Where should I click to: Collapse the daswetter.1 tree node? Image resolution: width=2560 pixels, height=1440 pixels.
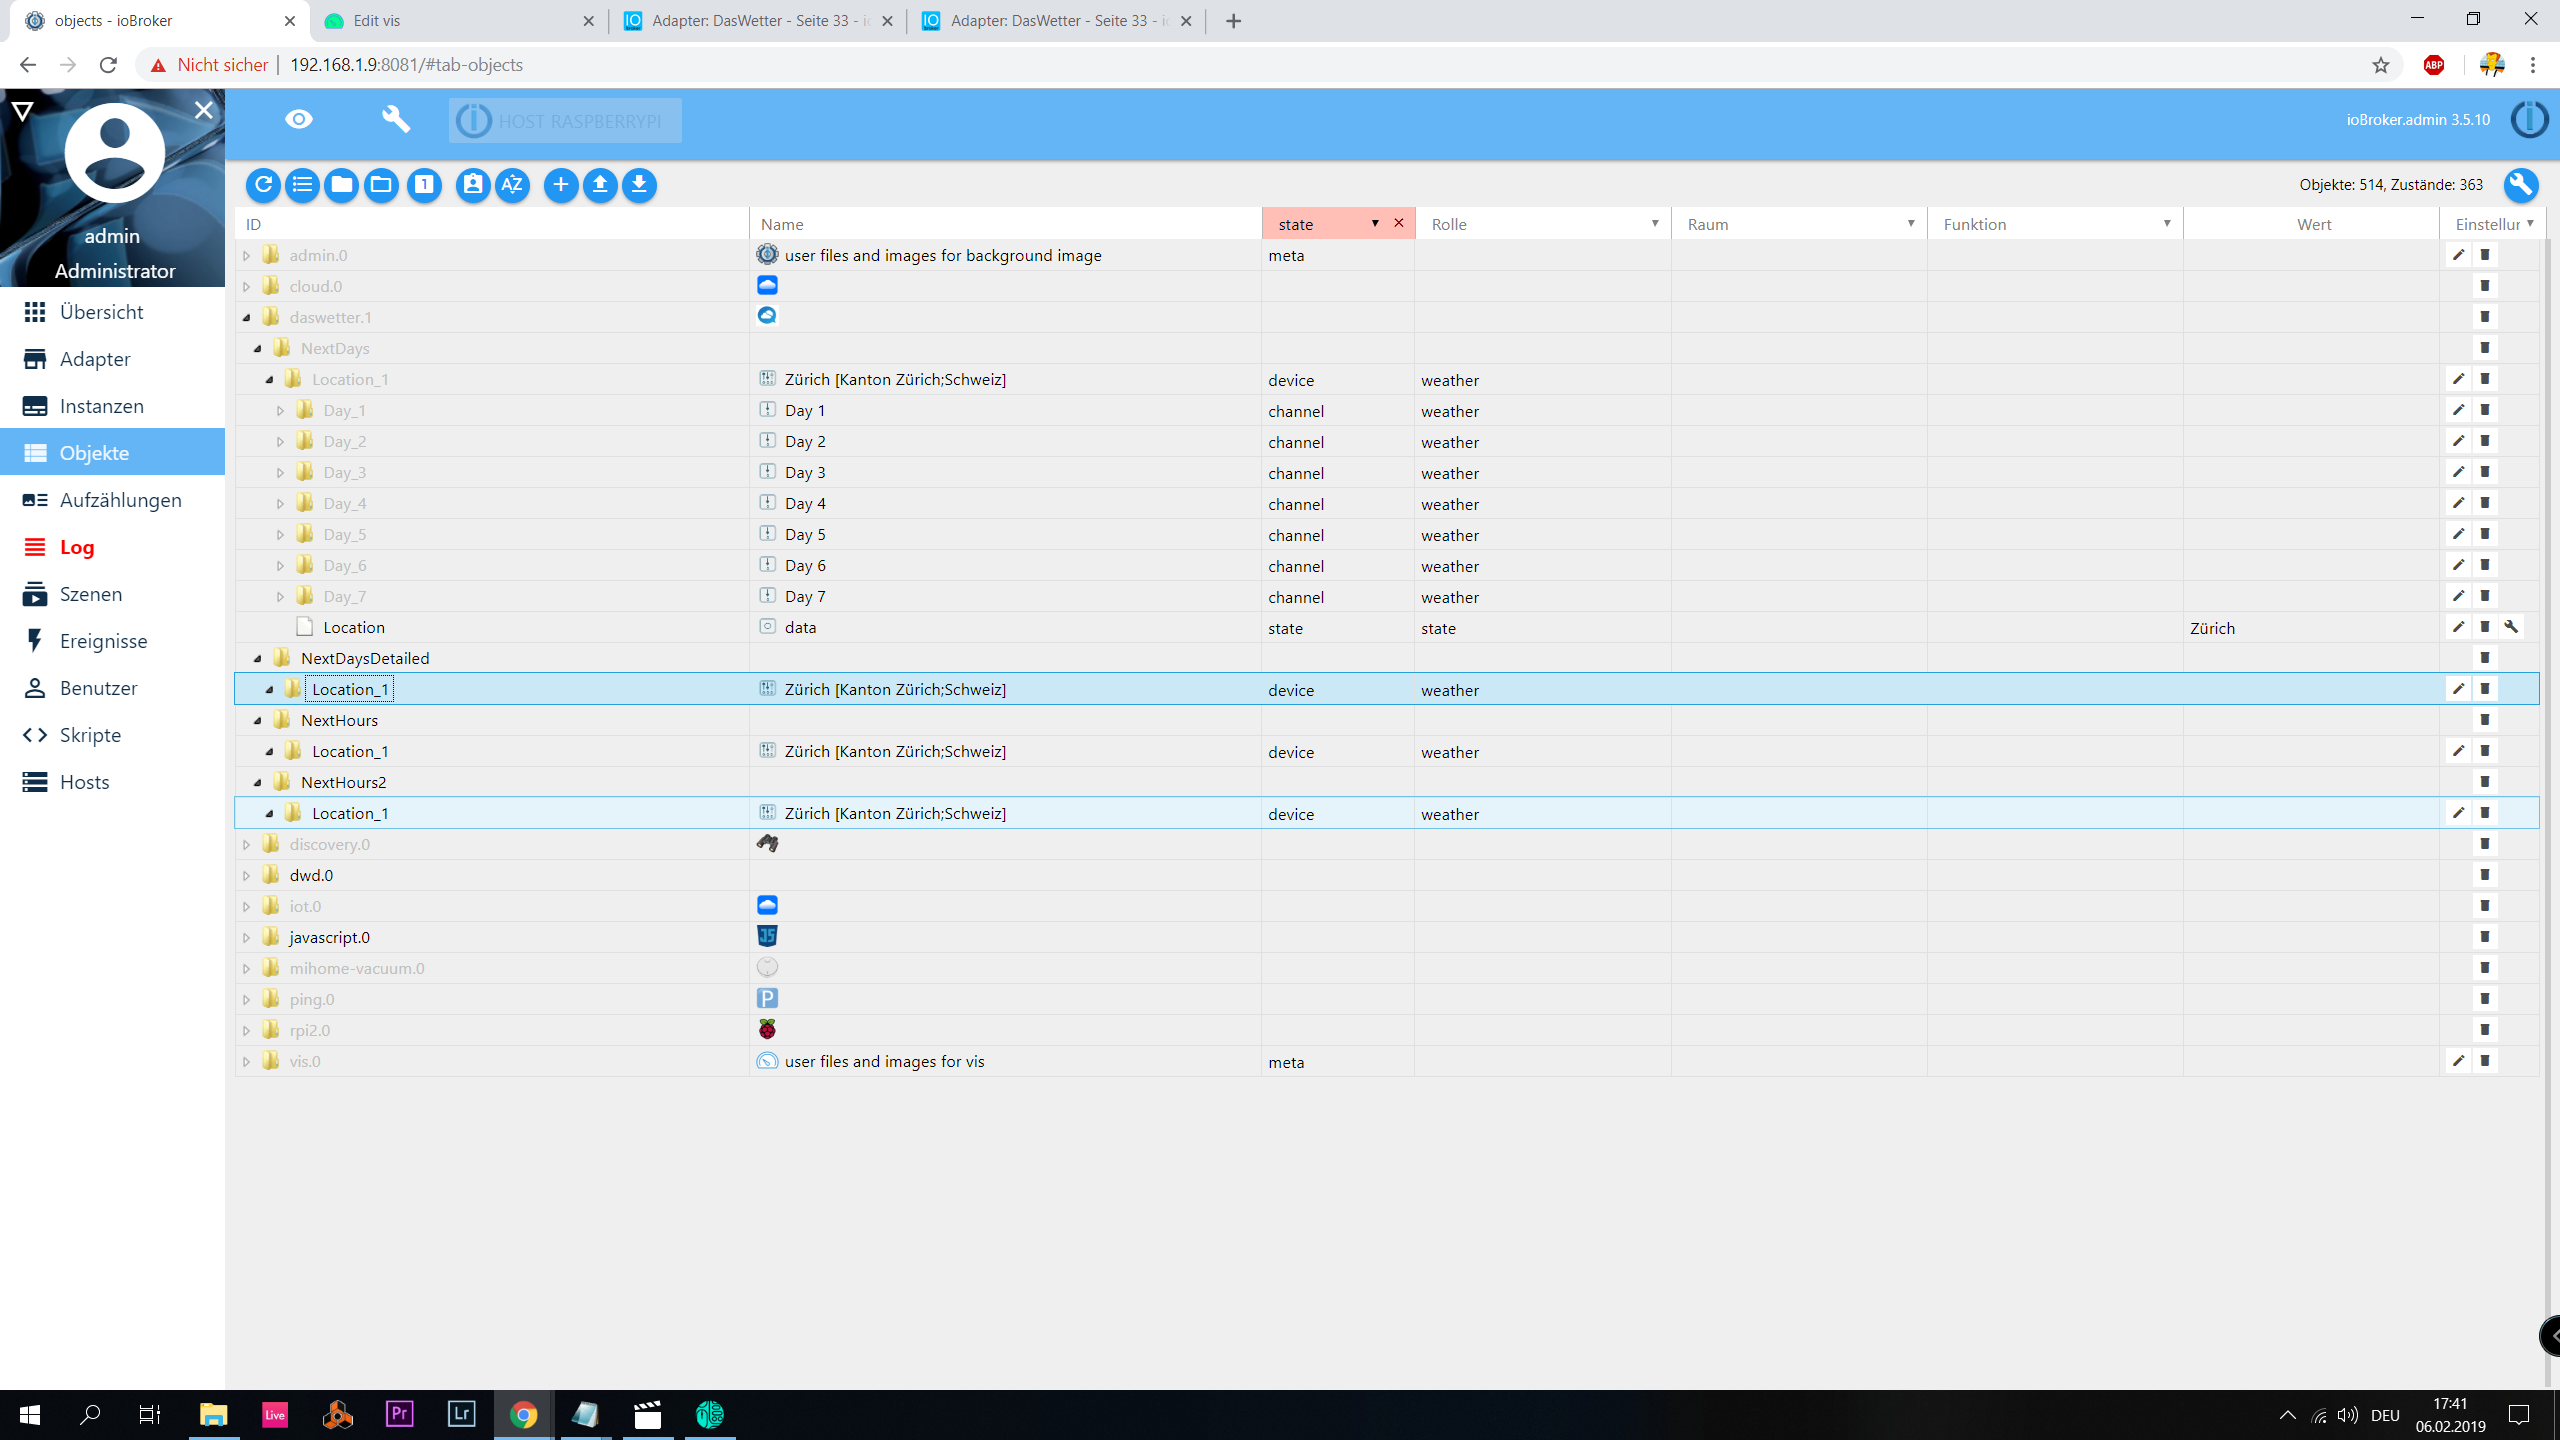pyautogui.click(x=247, y=318)
